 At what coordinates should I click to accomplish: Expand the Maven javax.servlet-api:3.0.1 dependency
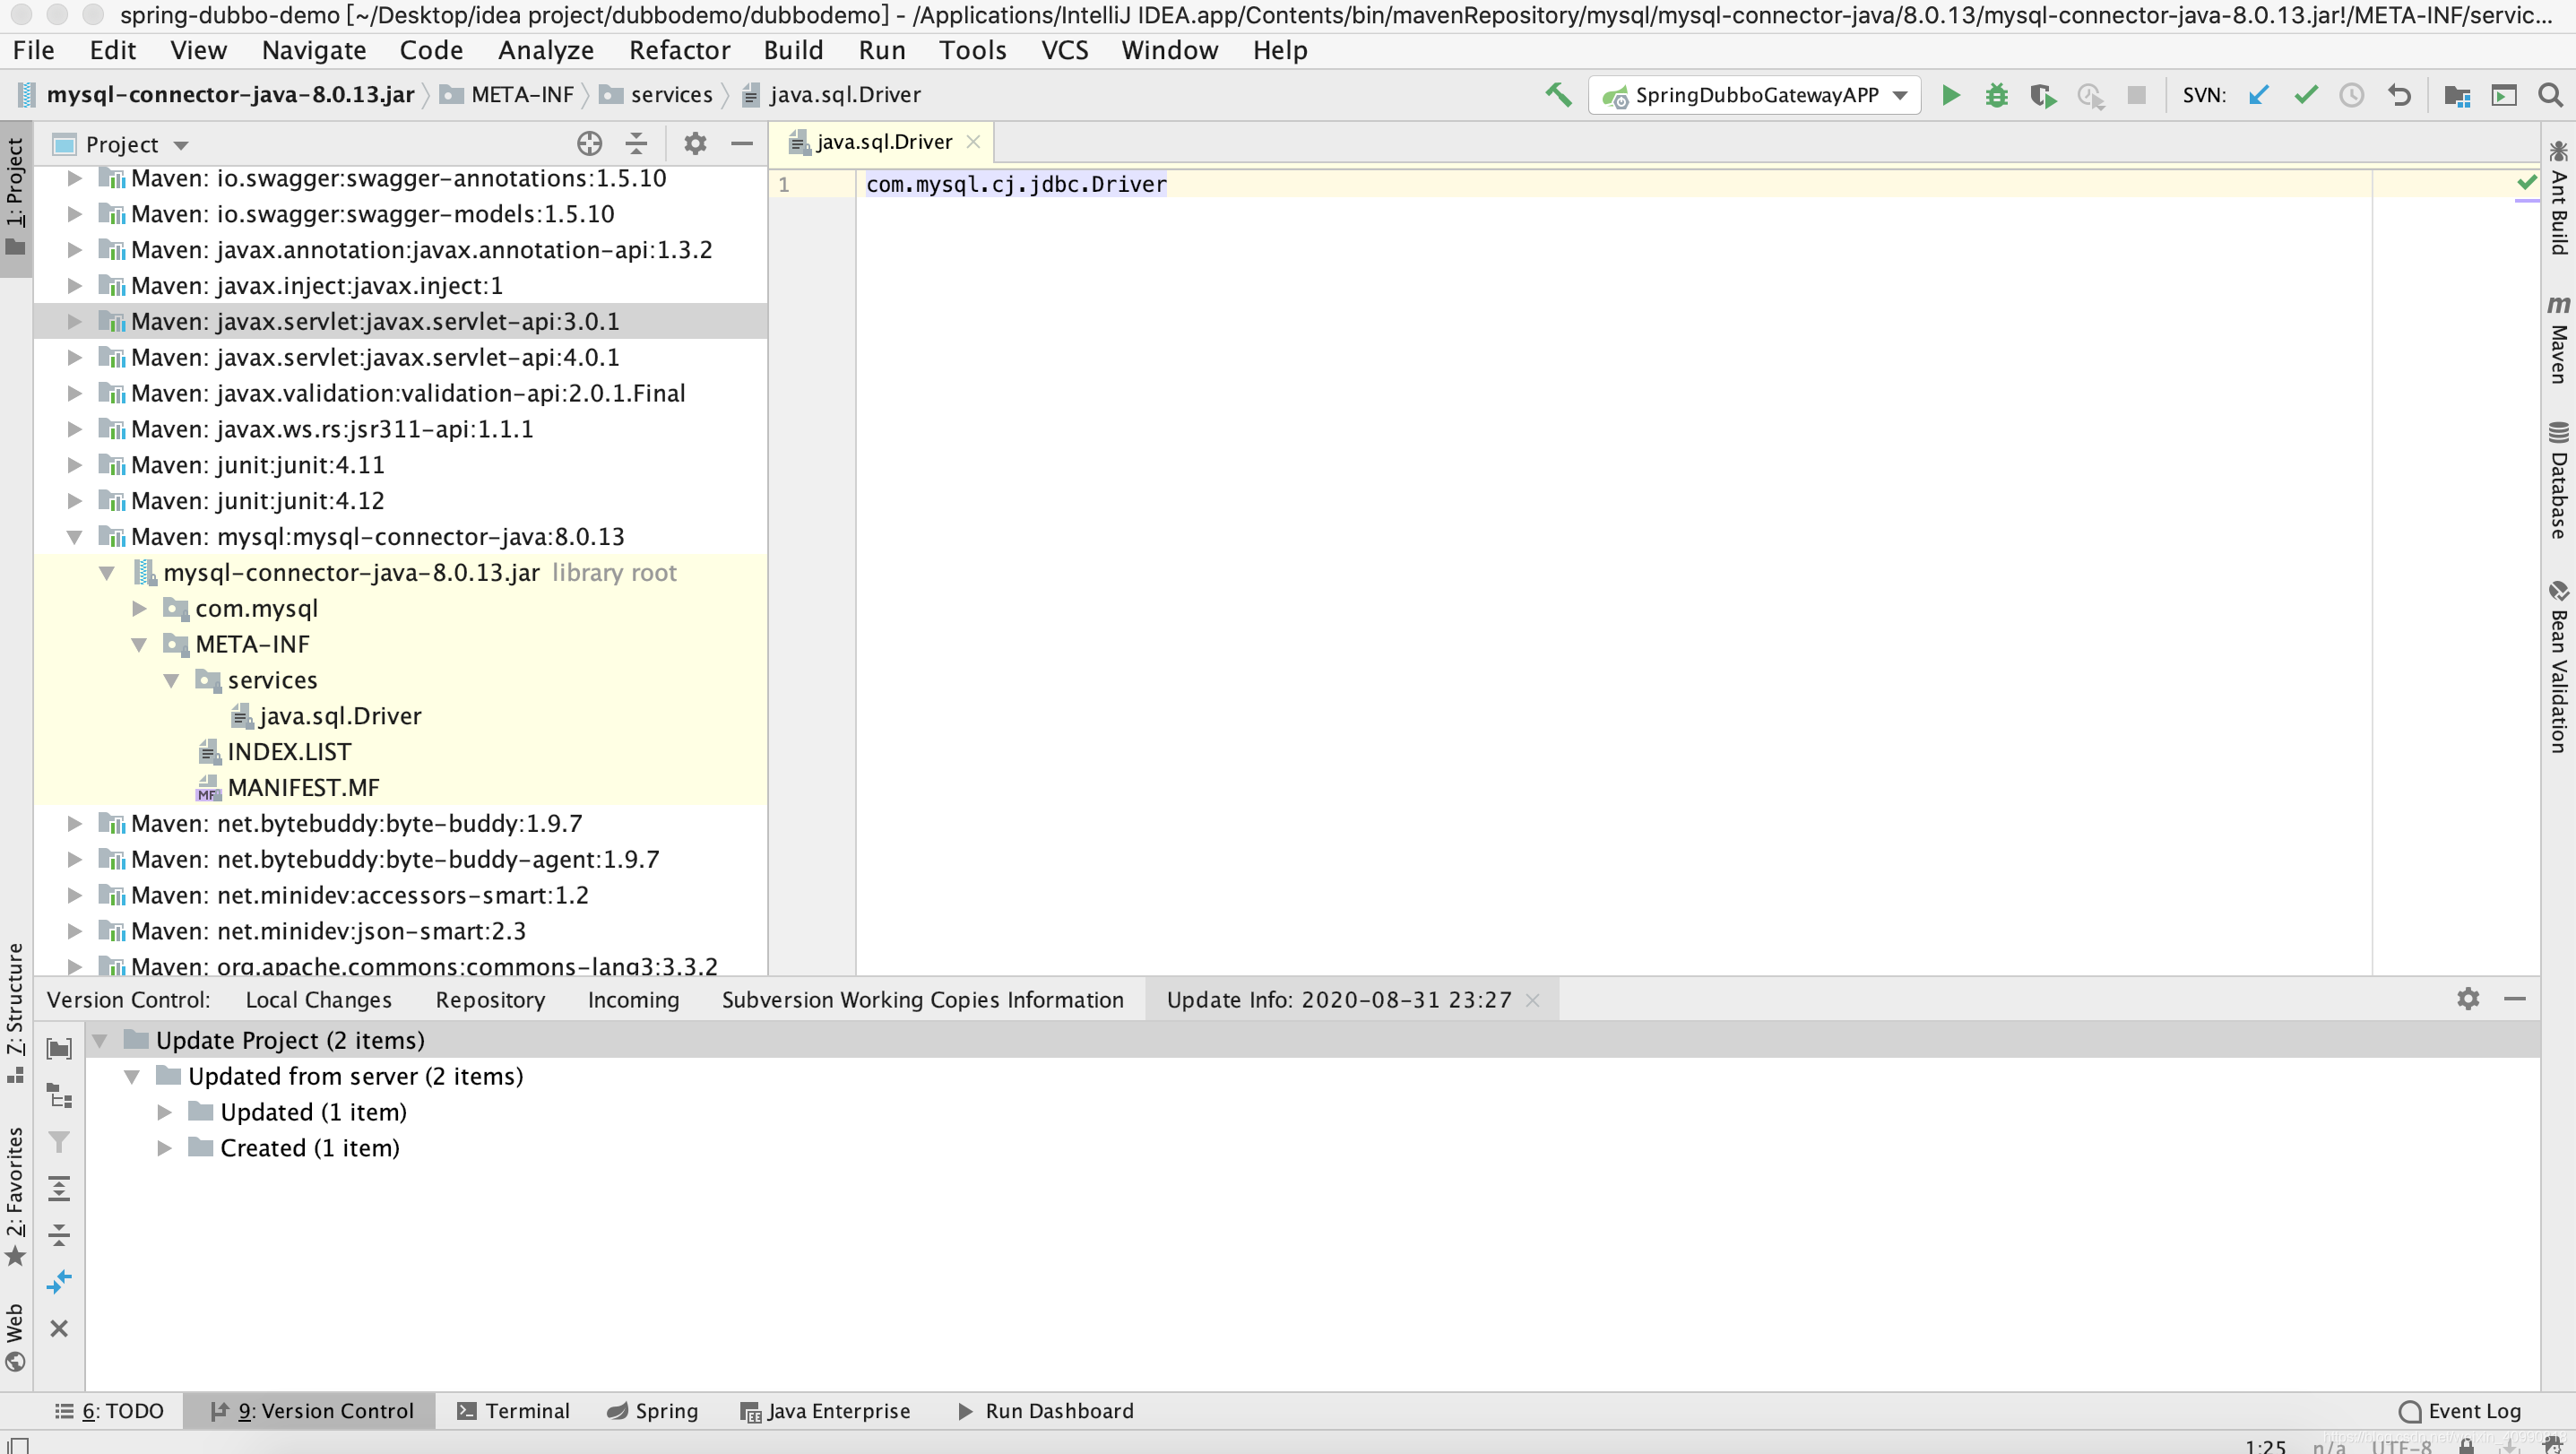(x=76, y=320)
